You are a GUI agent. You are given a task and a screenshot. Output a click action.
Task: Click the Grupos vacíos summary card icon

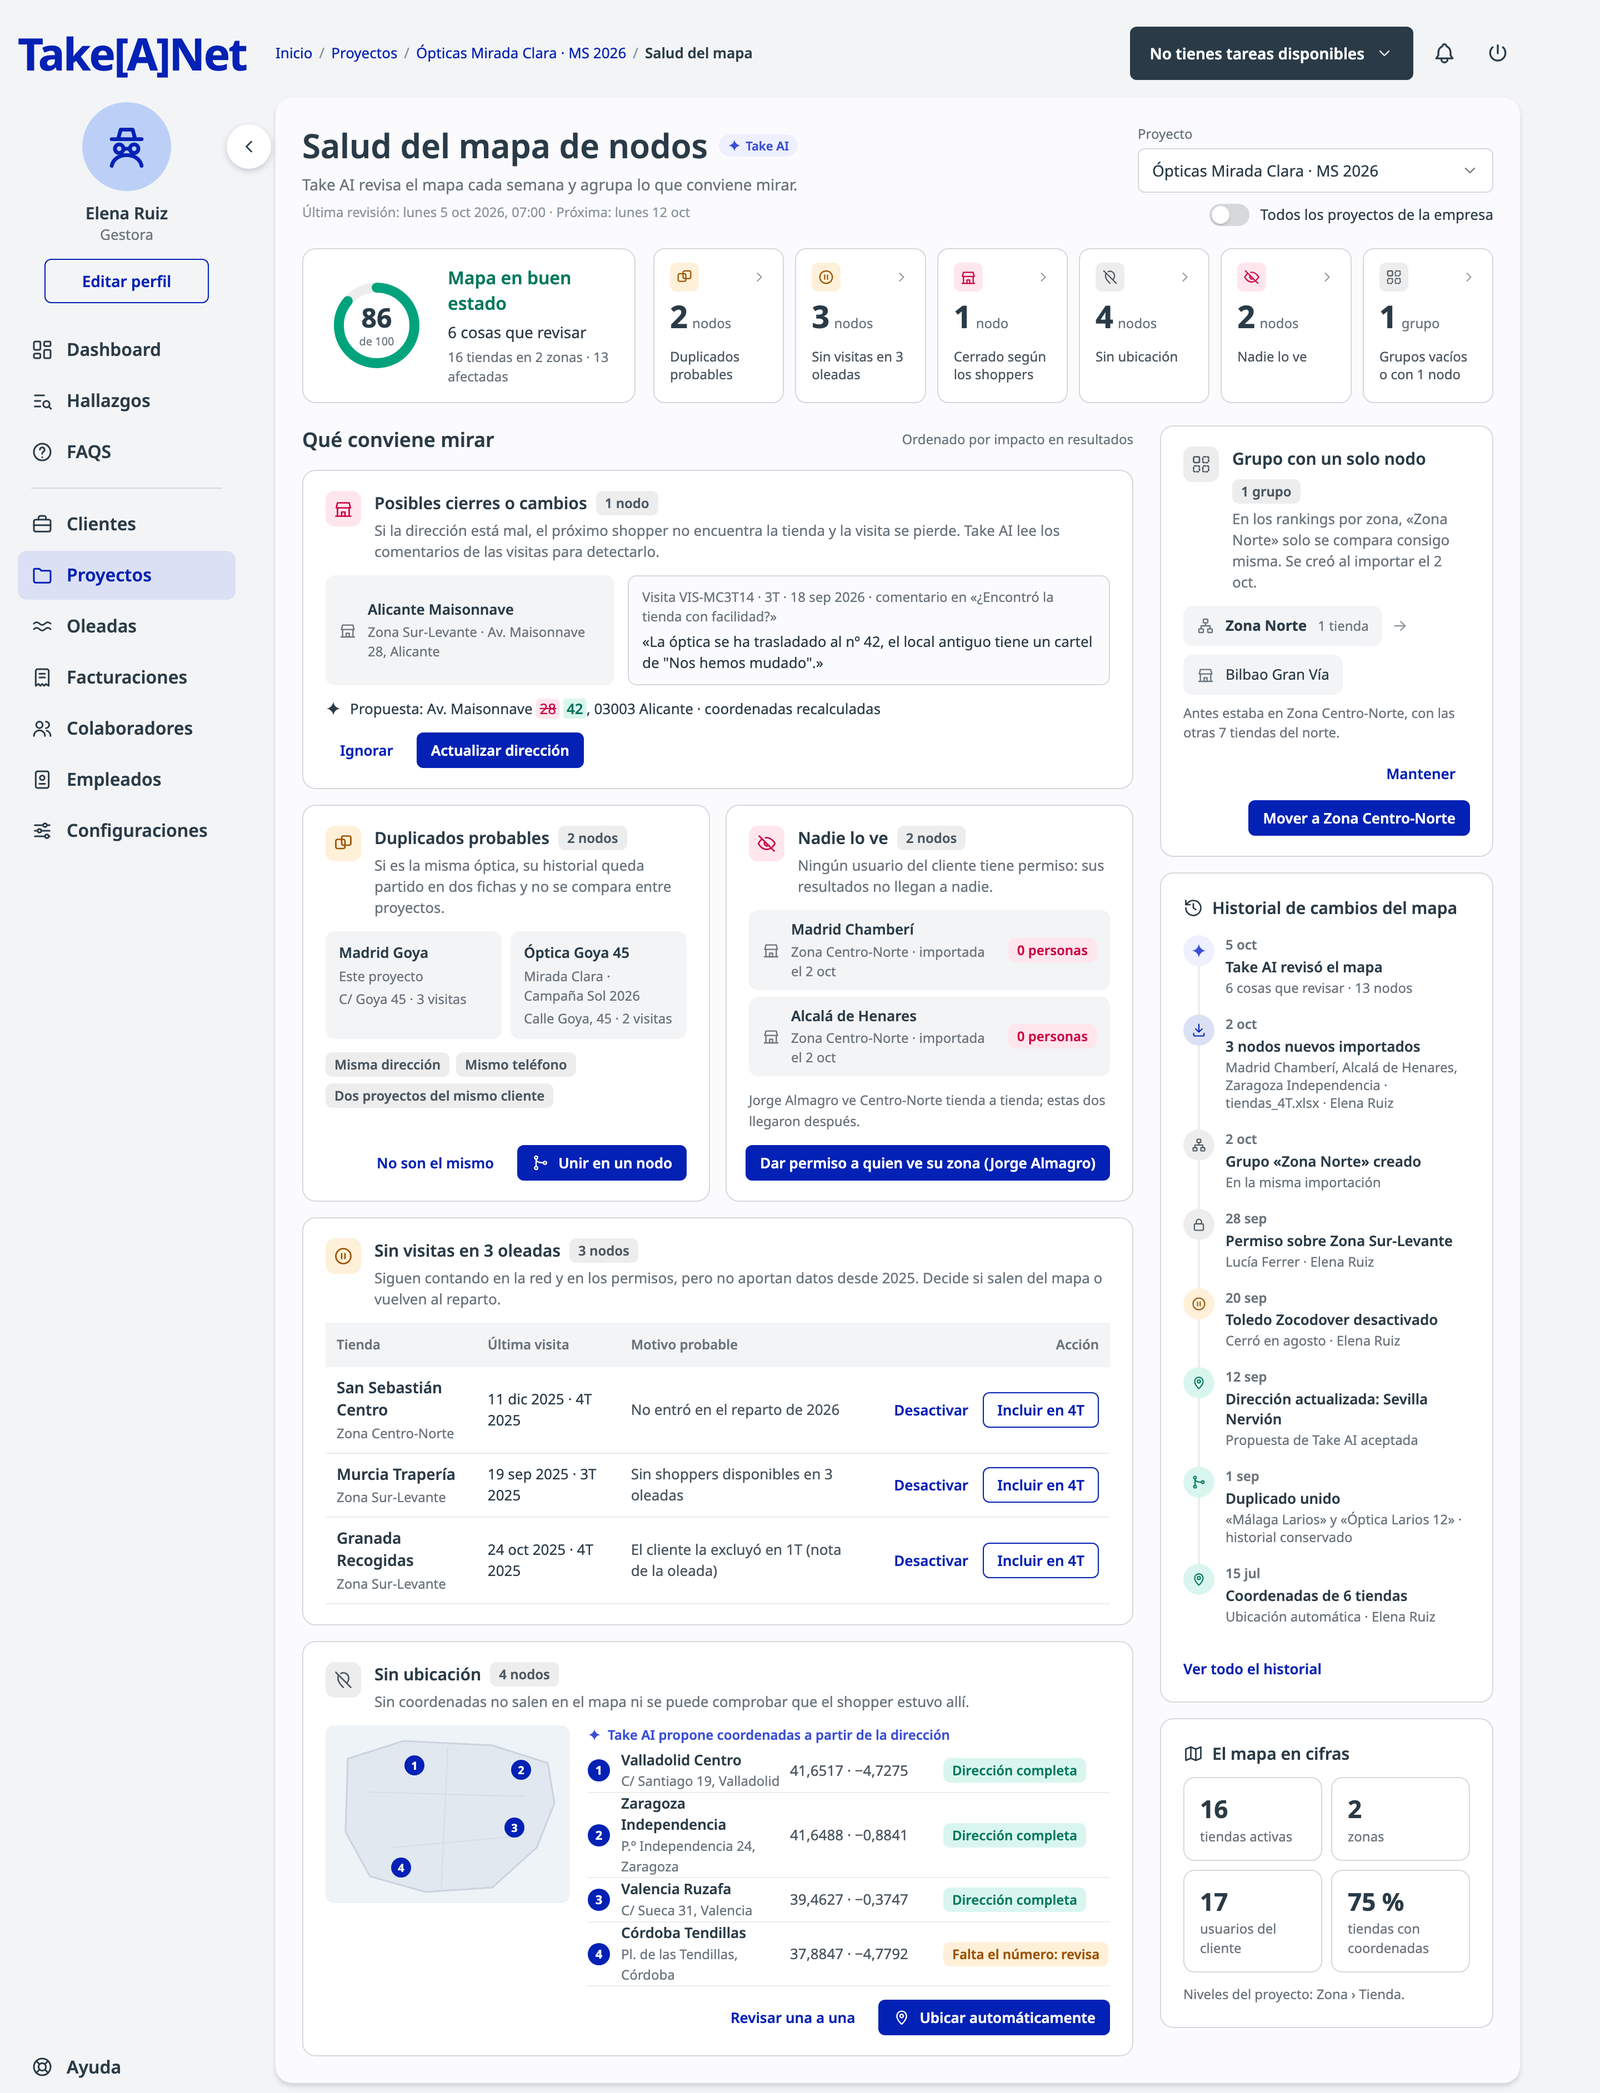click(x=1394, y=277)
